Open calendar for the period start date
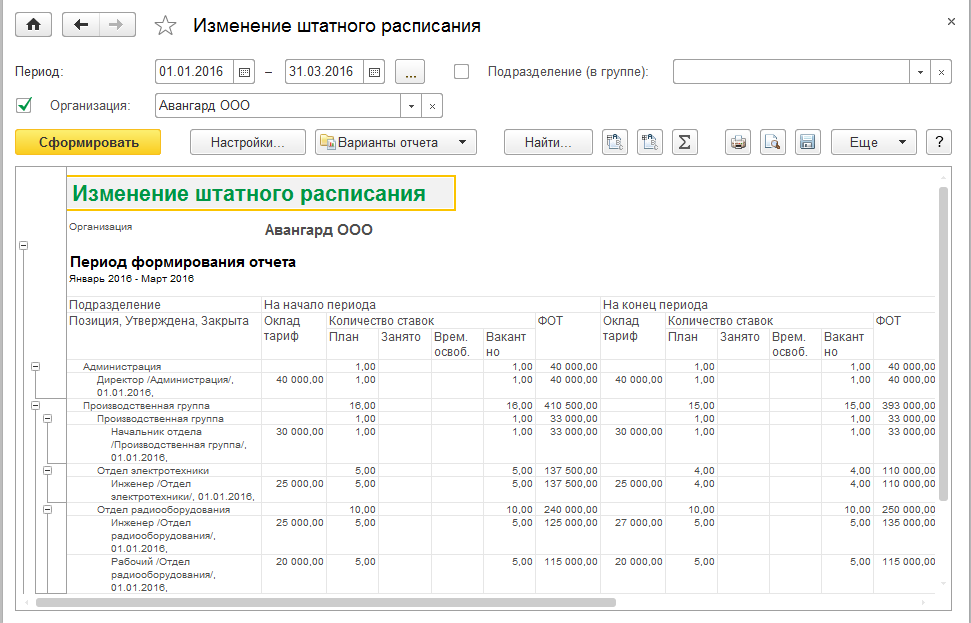 244,72
